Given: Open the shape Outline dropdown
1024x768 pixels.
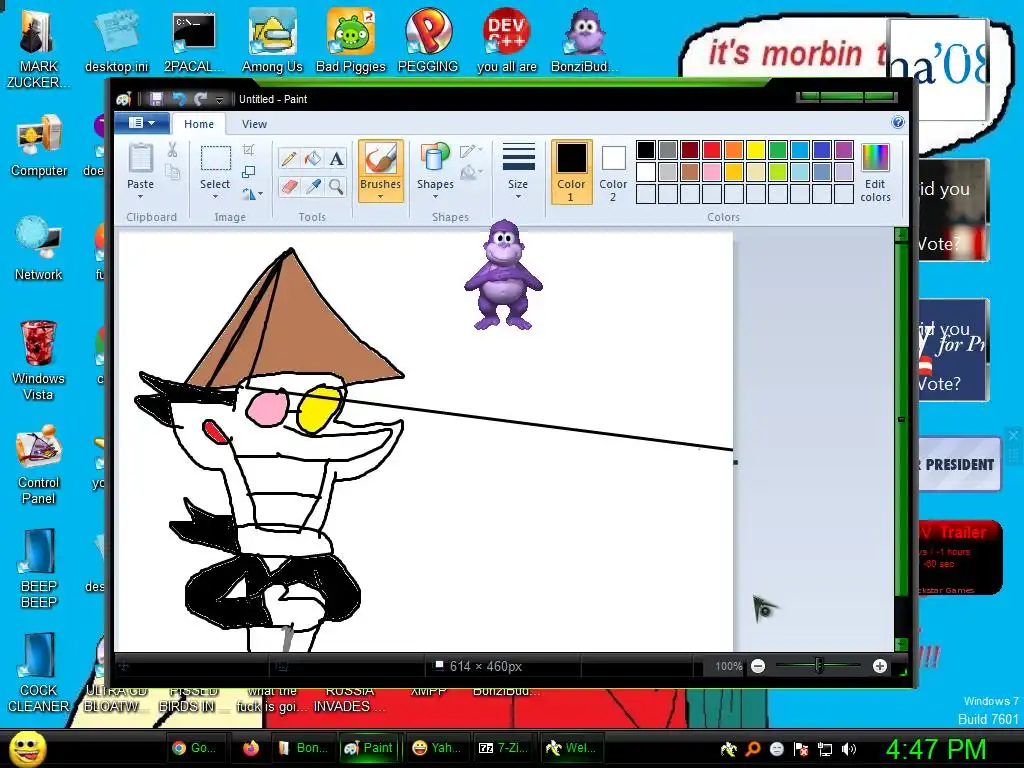Looking at the screenshot, I should pos(472,151).
